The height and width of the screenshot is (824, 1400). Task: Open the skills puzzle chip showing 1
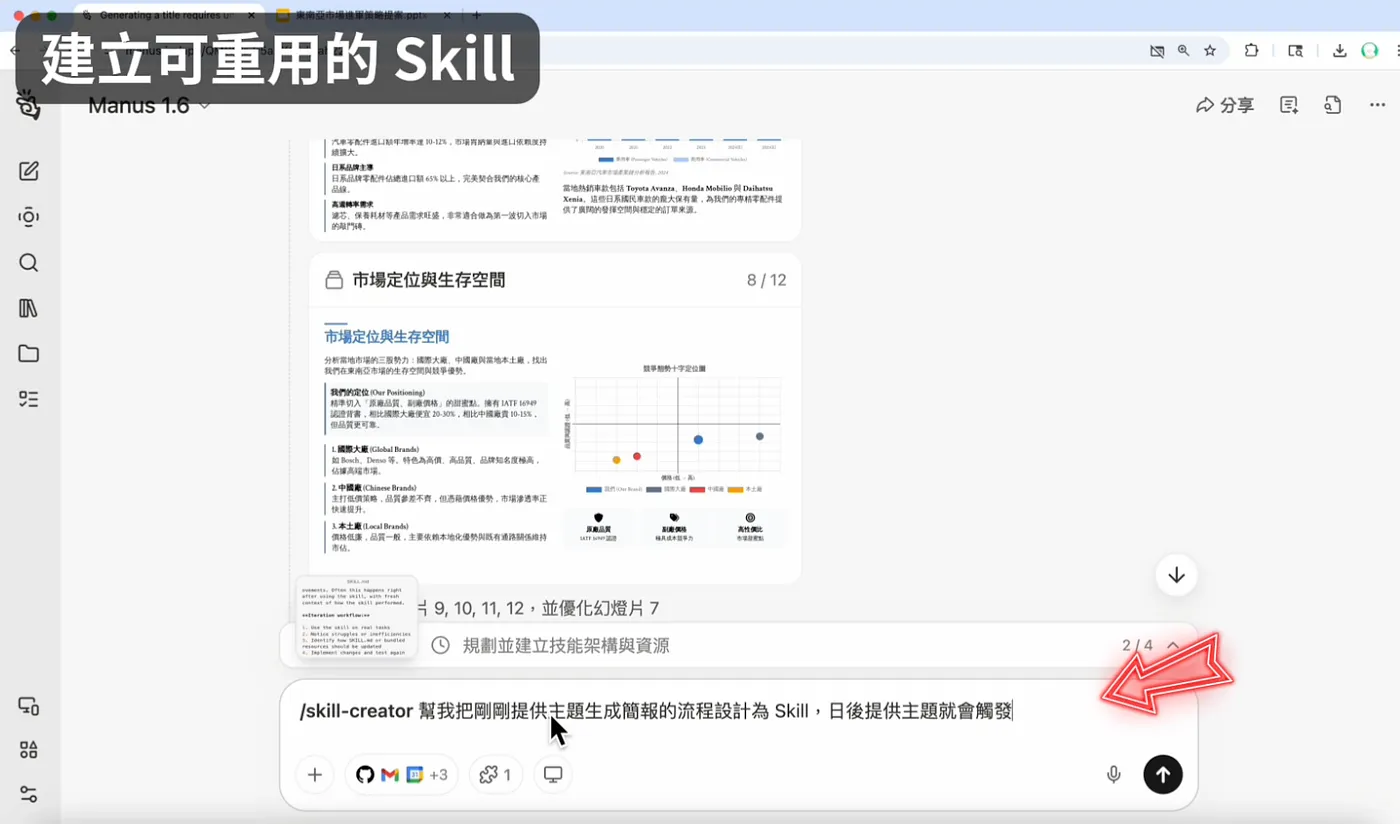point(495,774)
